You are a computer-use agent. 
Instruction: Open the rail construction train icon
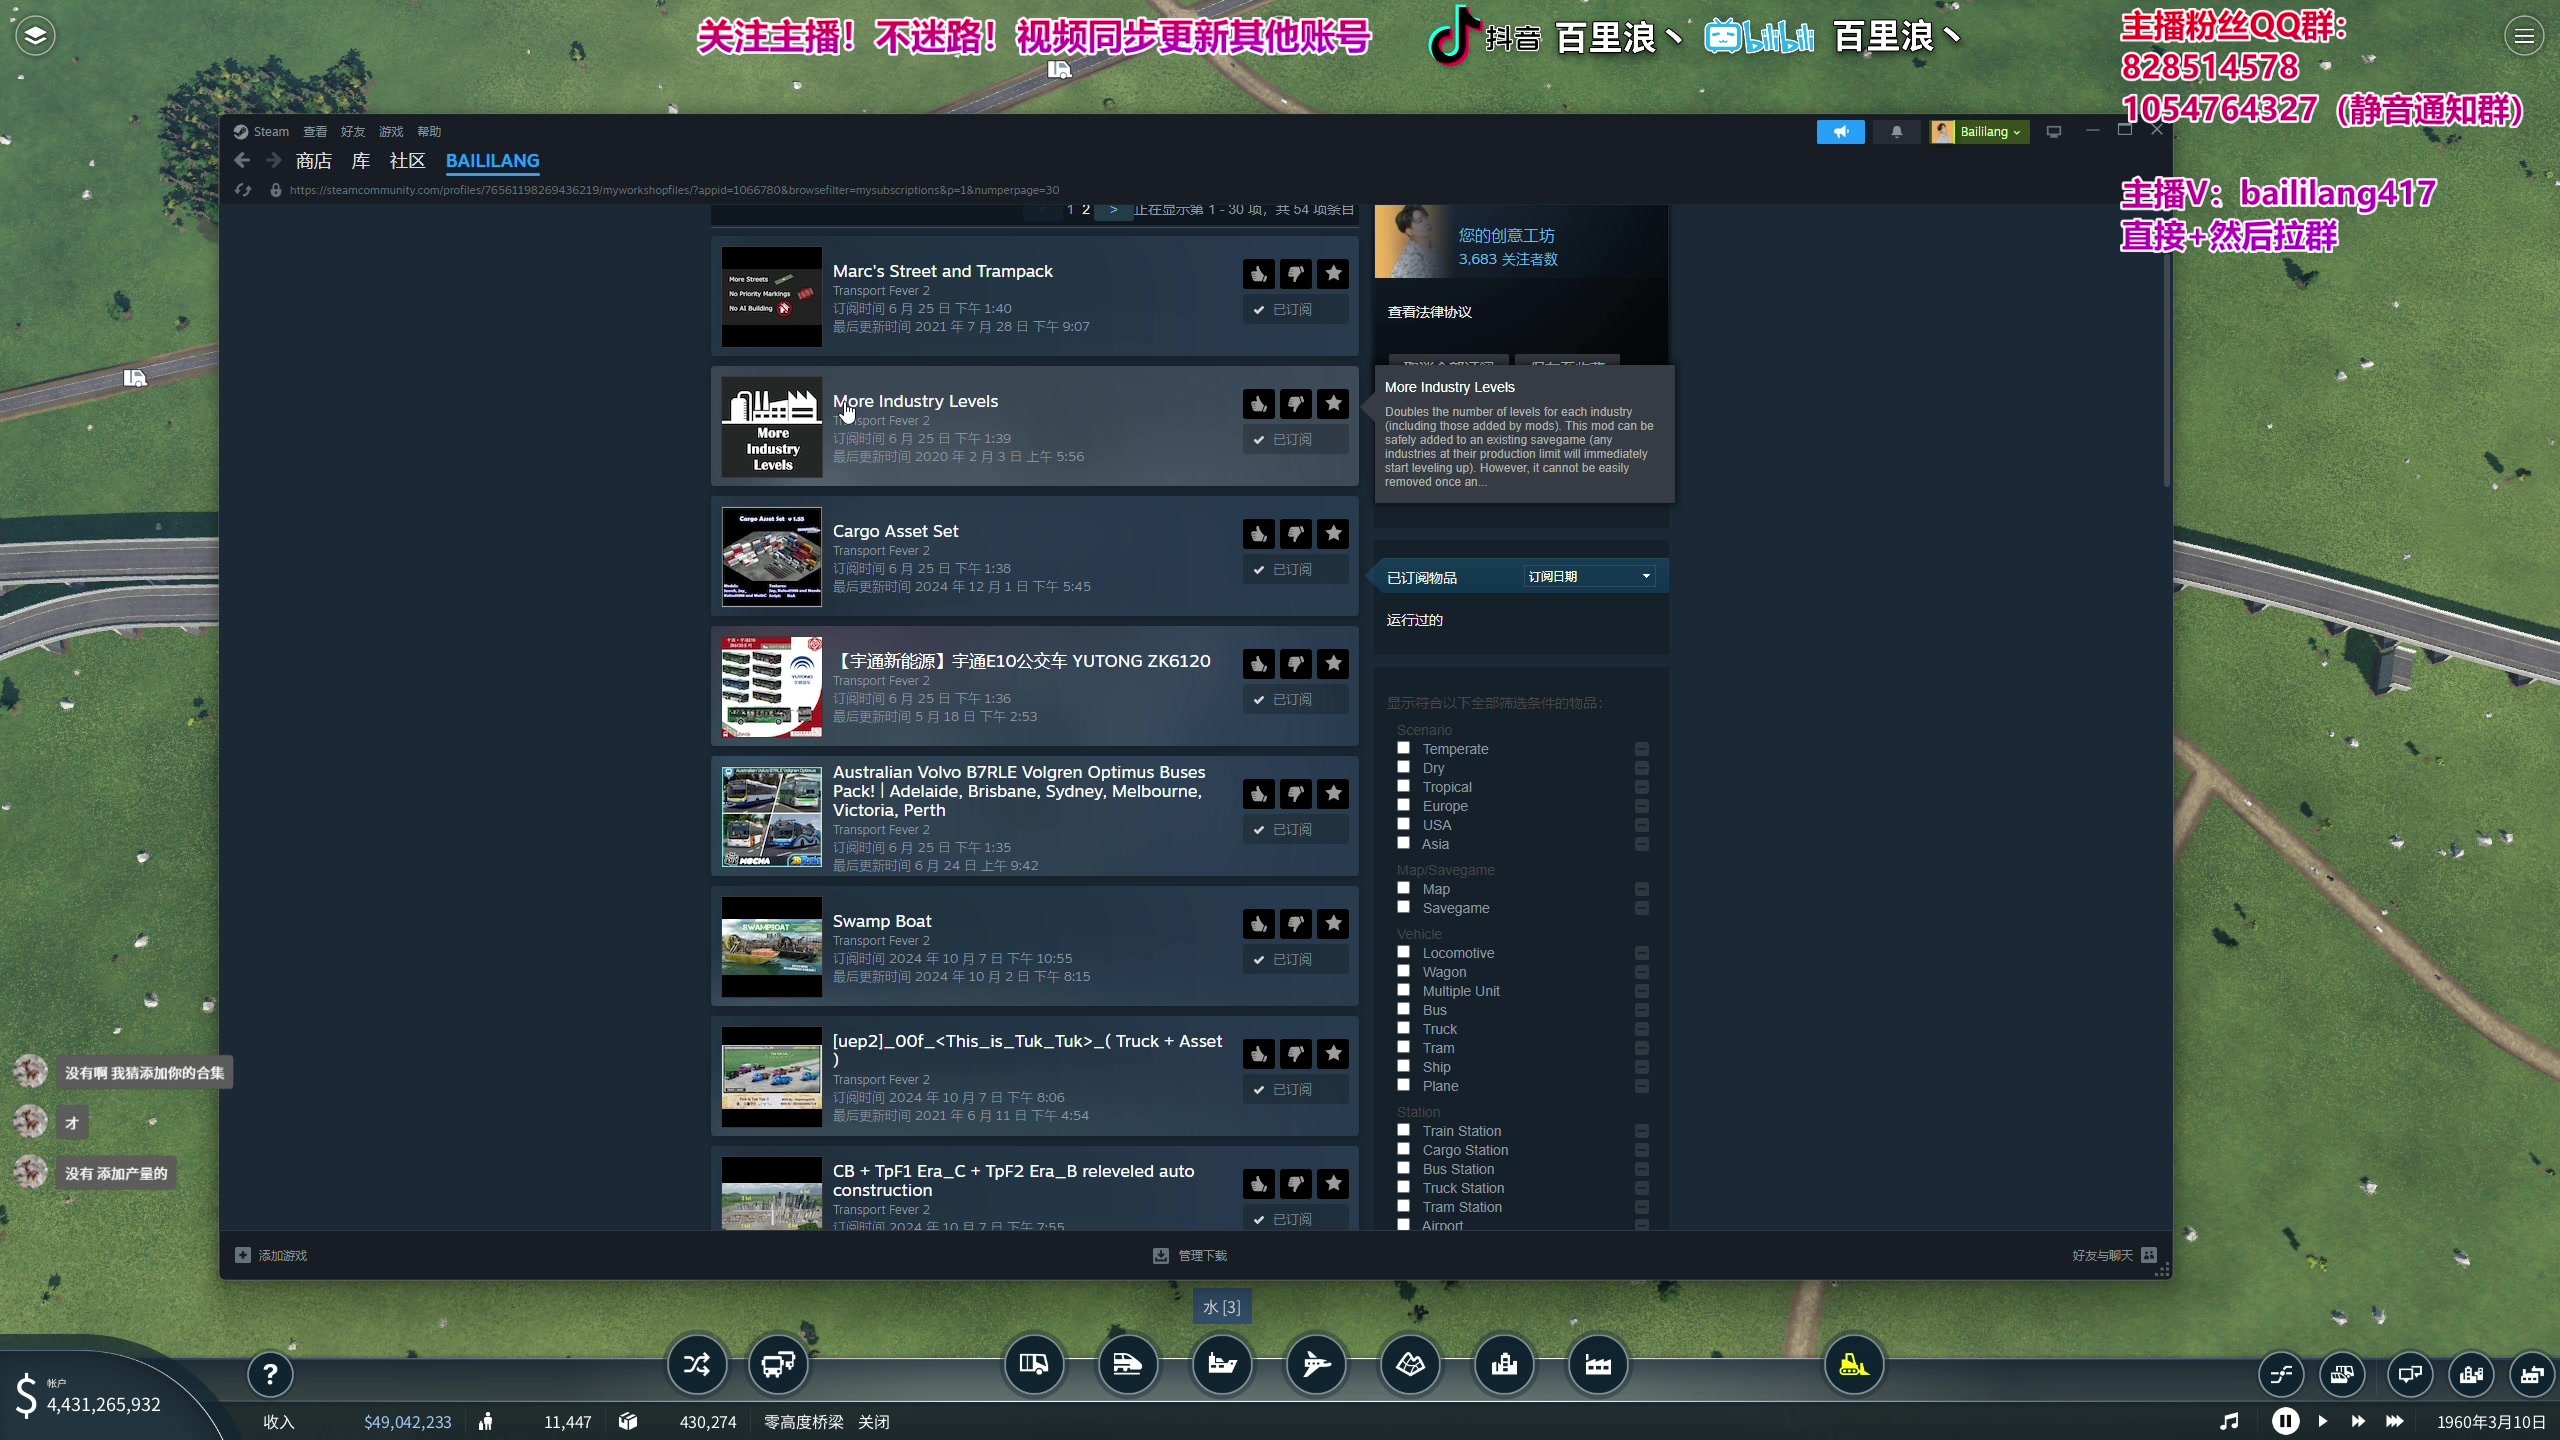(1128, 1364)
